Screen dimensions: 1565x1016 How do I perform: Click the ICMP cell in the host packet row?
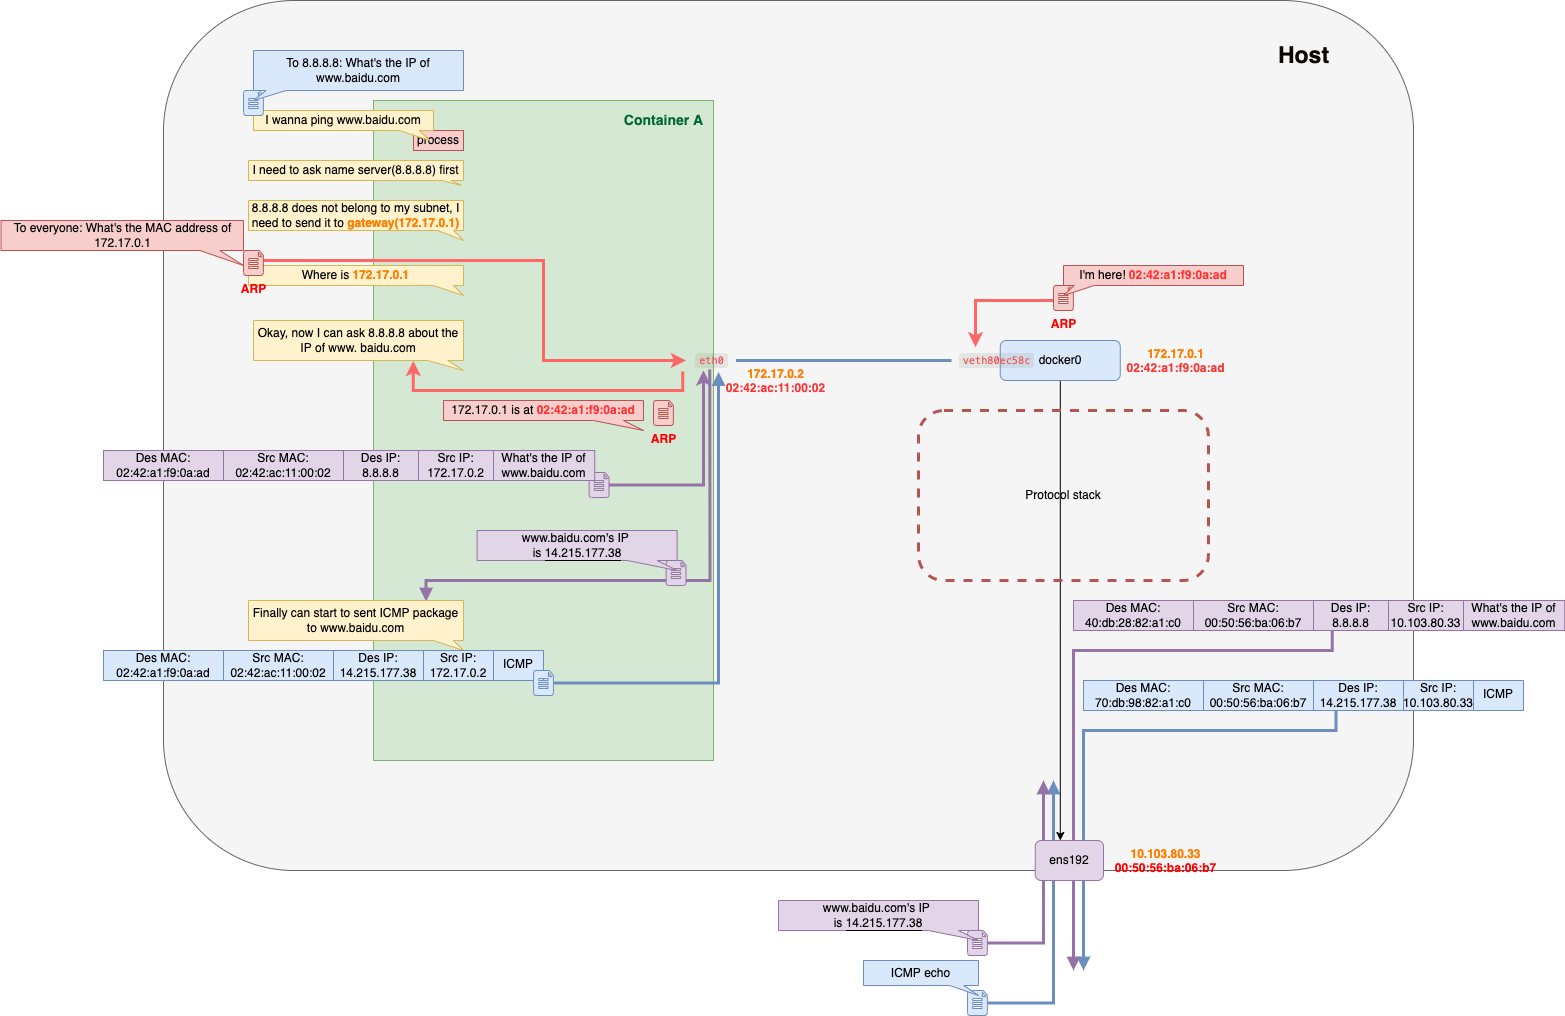click(x=1498, y=695)
